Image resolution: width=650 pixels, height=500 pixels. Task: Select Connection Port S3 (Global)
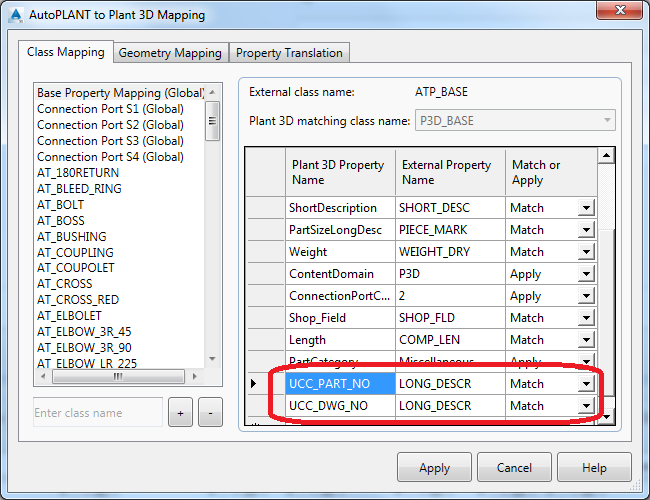click(x=110, y=141)
